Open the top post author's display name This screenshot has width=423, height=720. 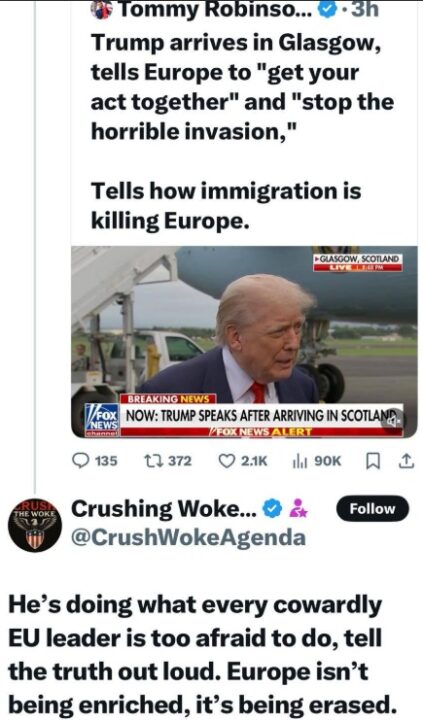coord(216,10)
